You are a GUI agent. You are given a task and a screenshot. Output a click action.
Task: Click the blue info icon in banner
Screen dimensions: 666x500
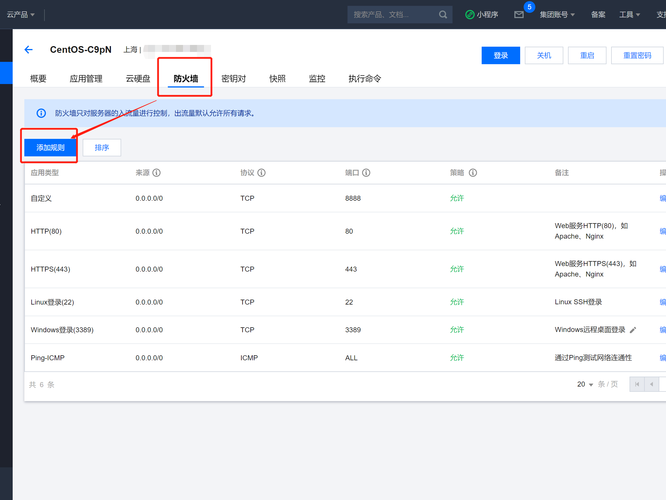[41, 113]
